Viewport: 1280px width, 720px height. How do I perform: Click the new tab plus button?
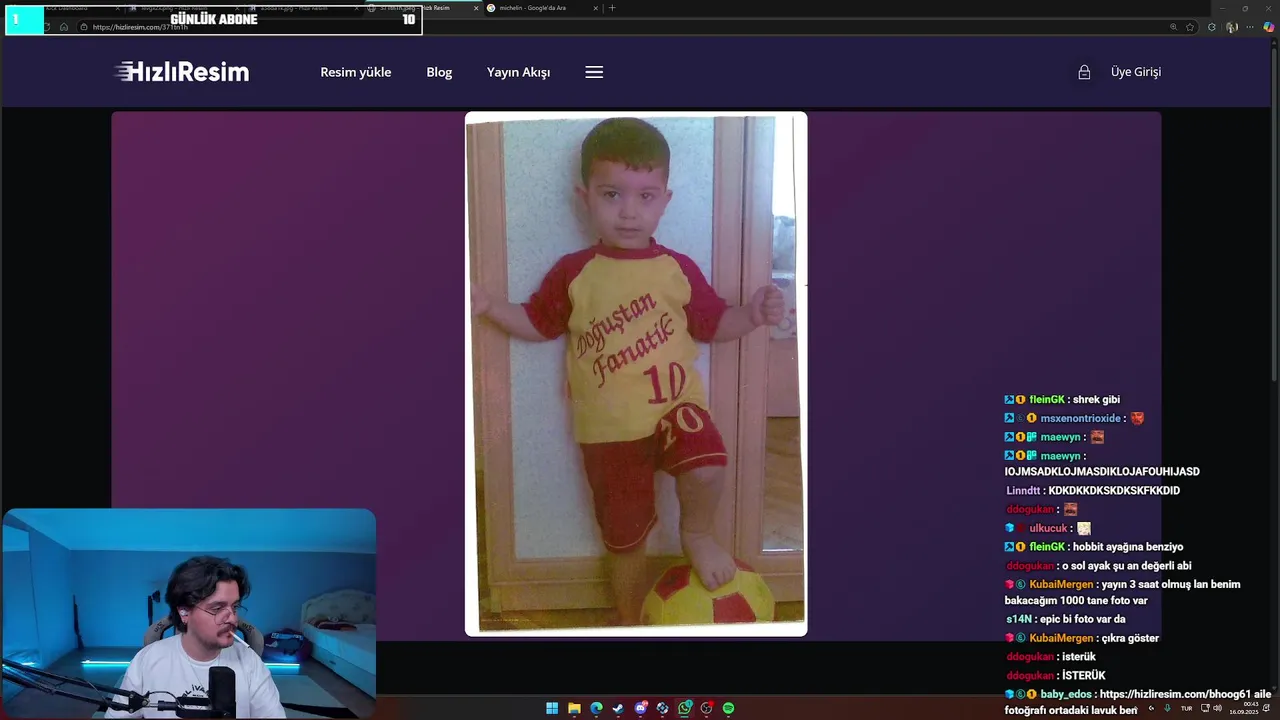point(612,8)
